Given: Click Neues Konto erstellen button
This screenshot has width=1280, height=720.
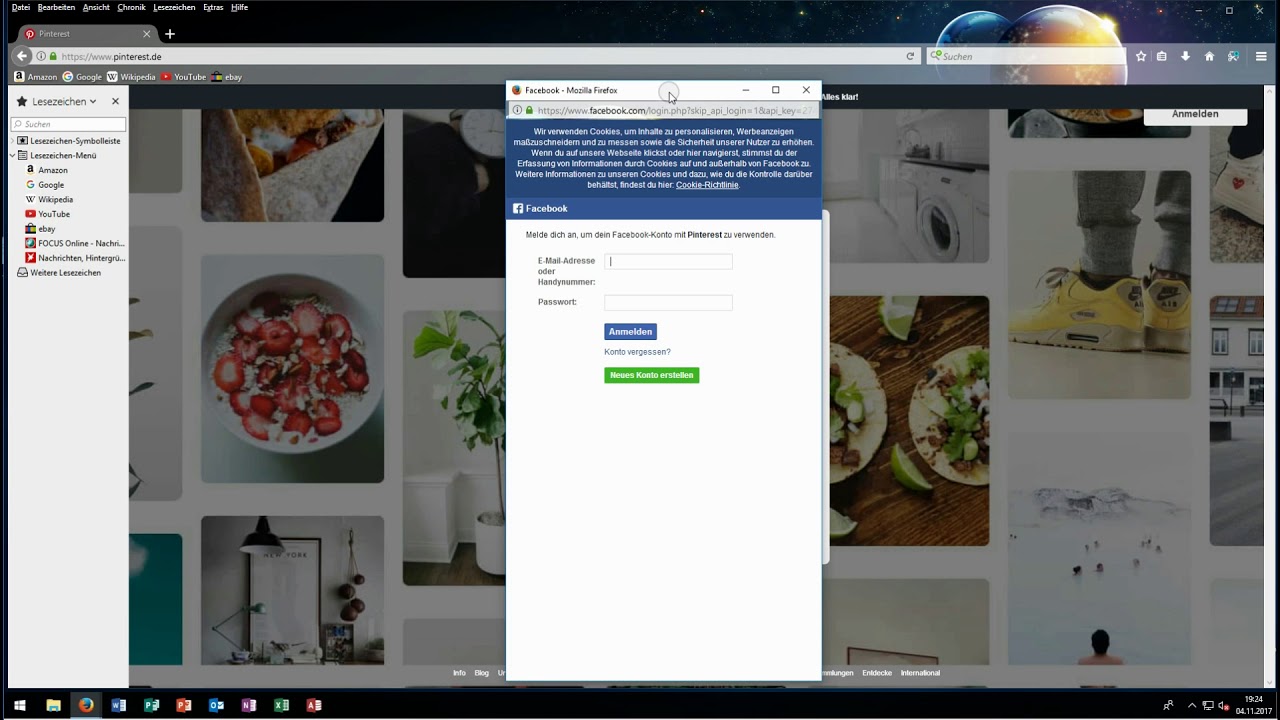Looking at the screenshot, I should 651,375.
